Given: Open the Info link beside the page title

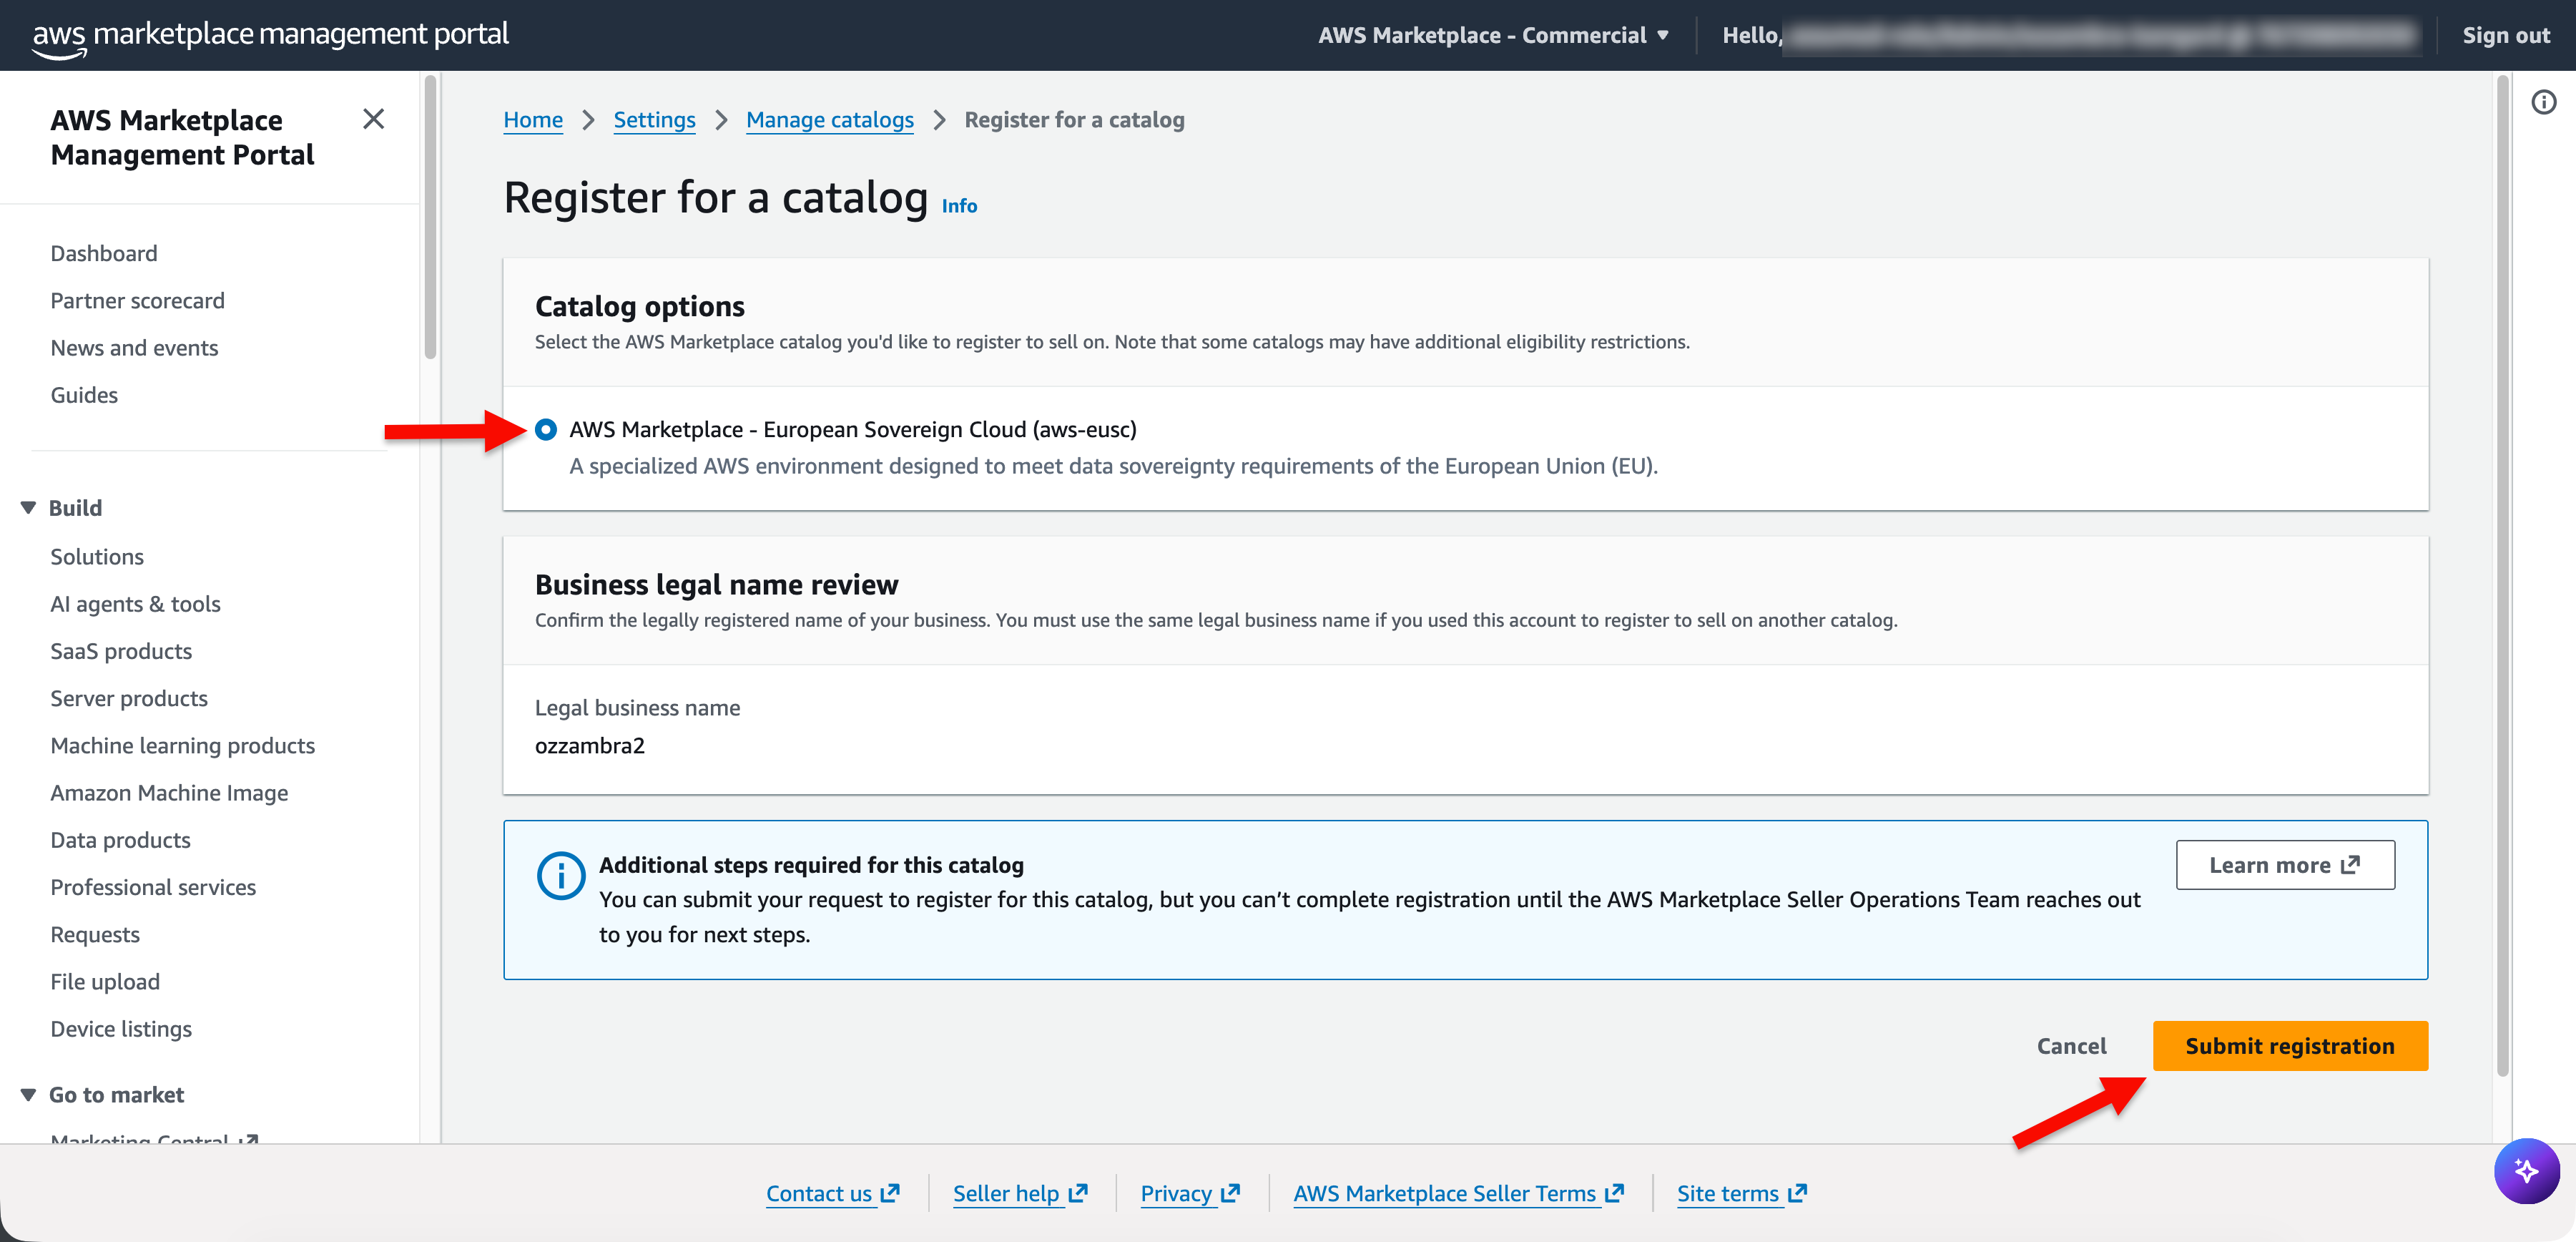Looking at the screenshot, I should [959, 206].
